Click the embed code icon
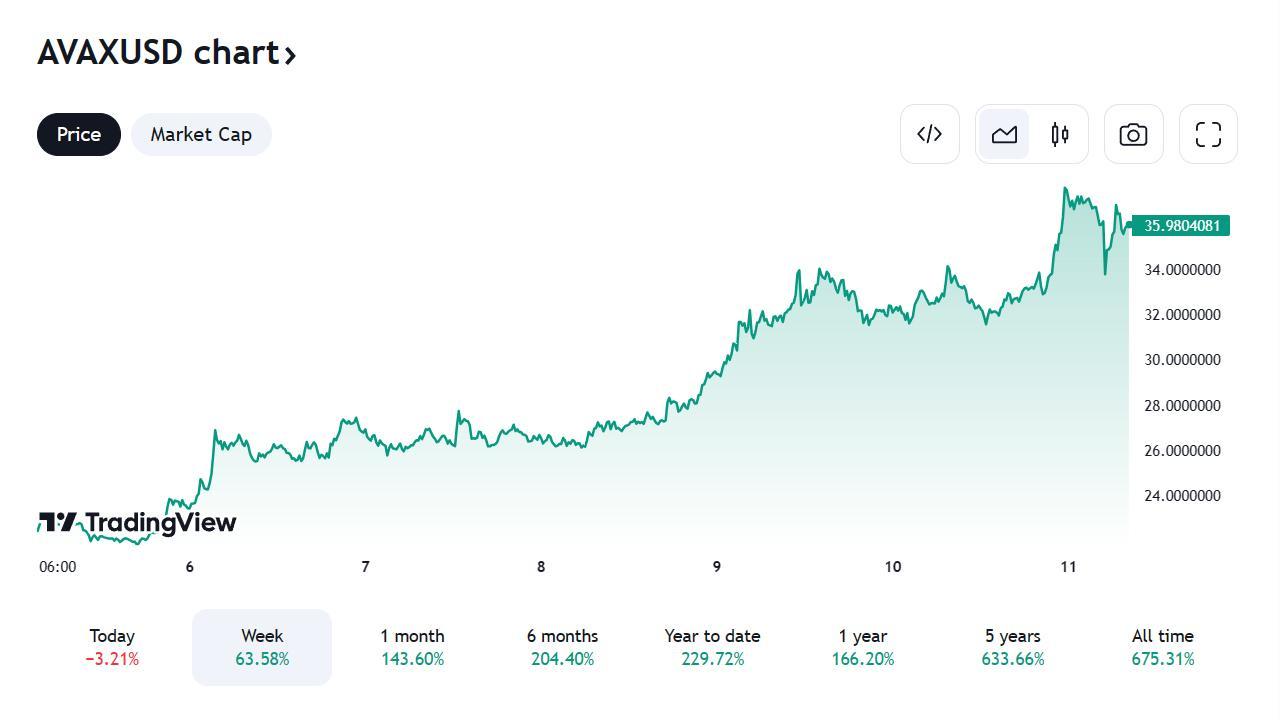The image size is (1280, 720). 929,134
